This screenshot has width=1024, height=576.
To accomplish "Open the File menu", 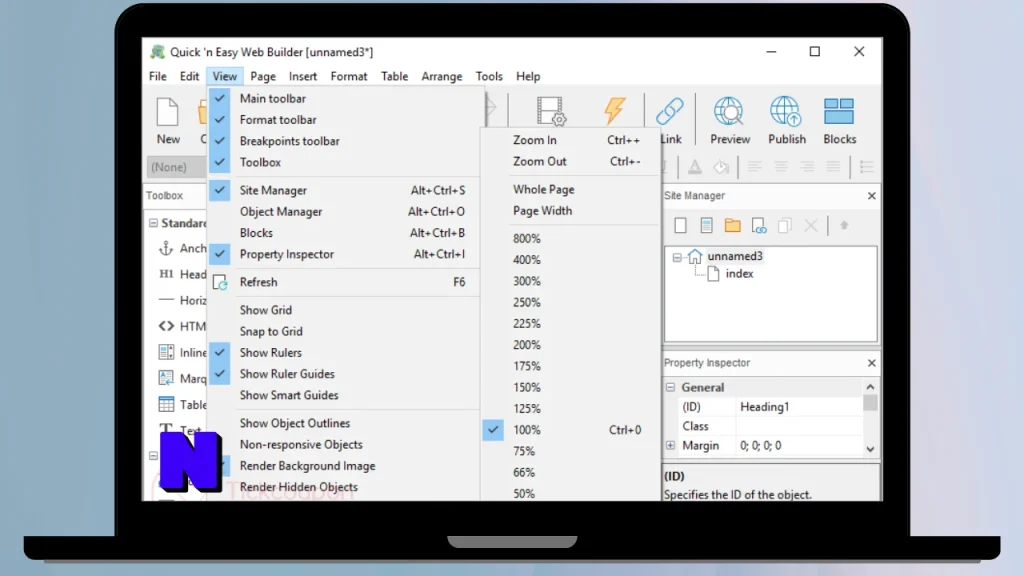I will [x=157, y=76].
